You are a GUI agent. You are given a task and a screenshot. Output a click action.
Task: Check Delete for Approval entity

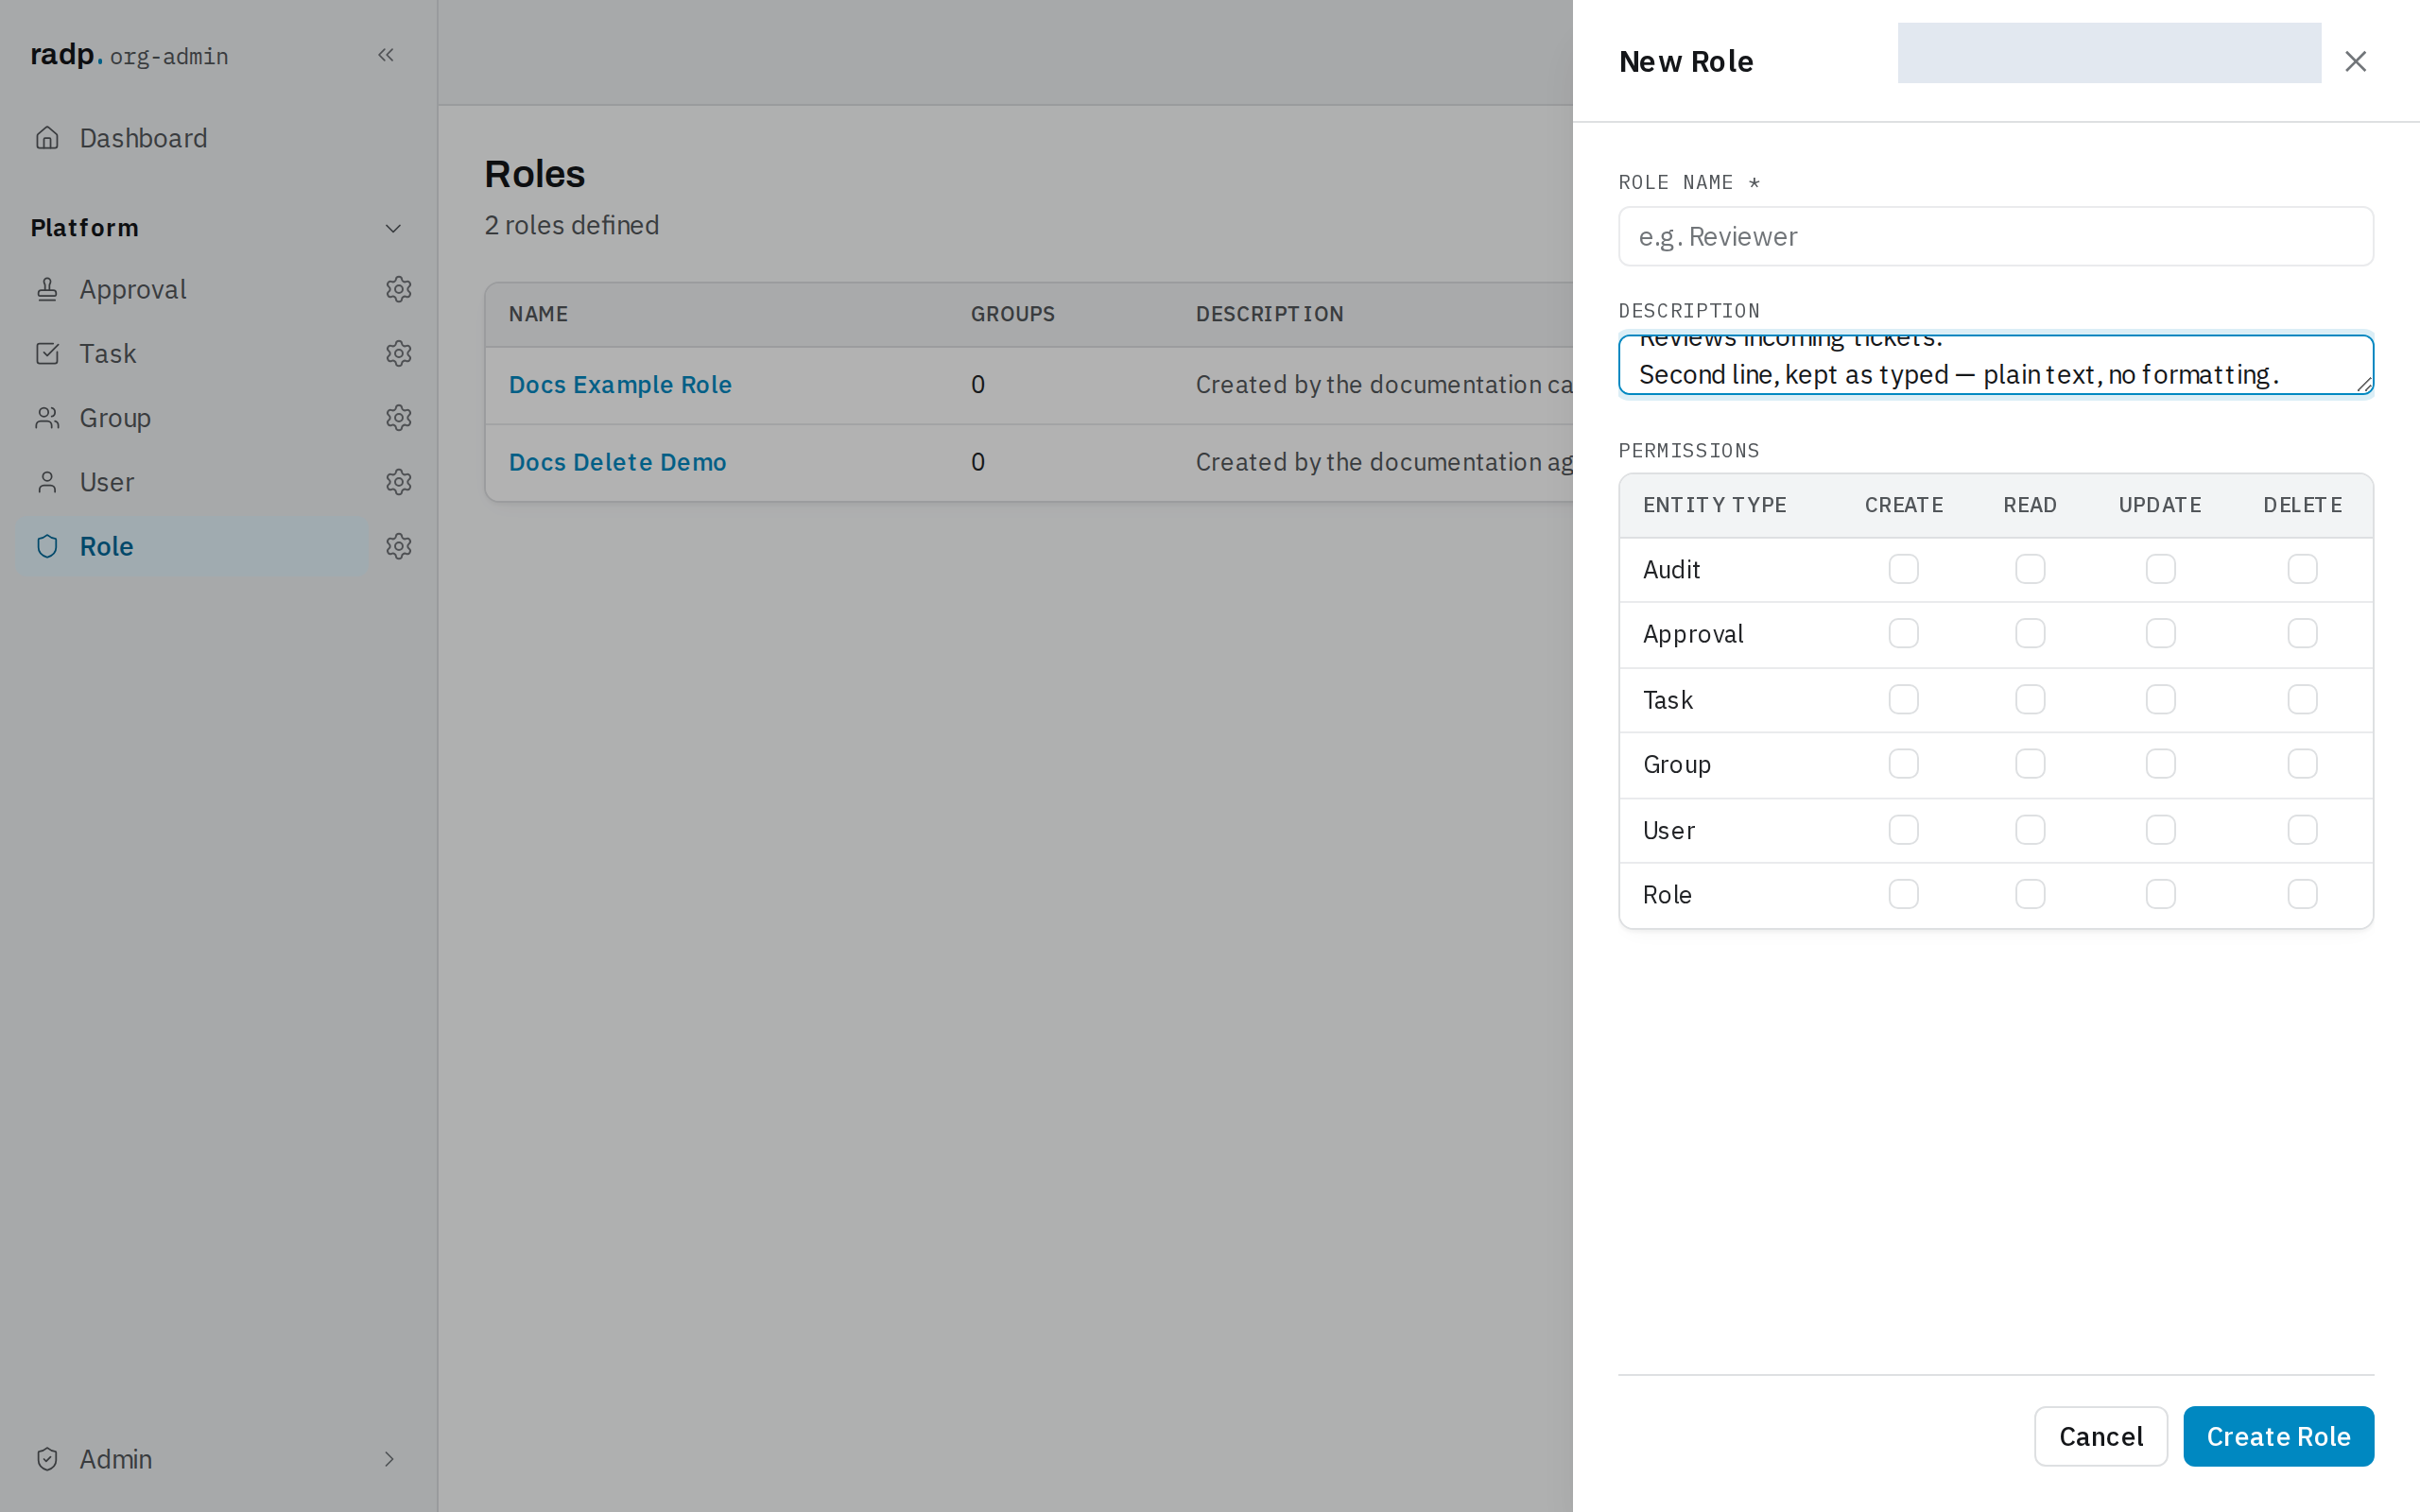2302,633
